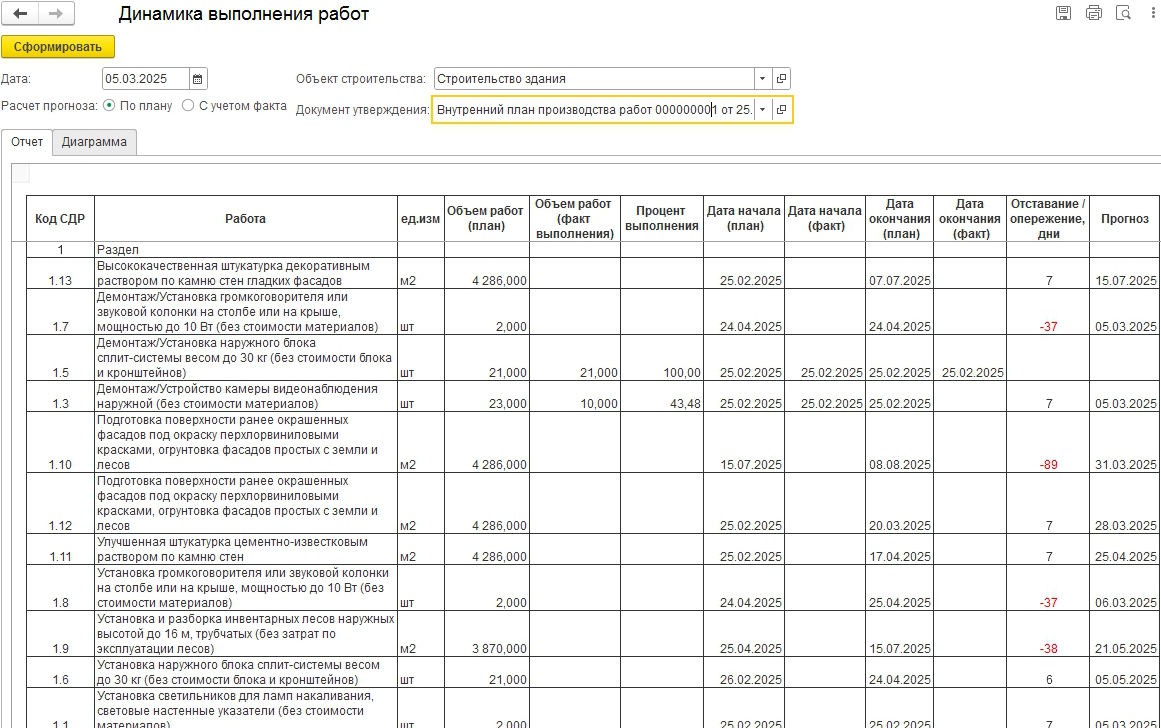The height and width of the screenshot is (728, 1161).
Task: Click the Дата начала (план) header
Action: pos(743,218)
